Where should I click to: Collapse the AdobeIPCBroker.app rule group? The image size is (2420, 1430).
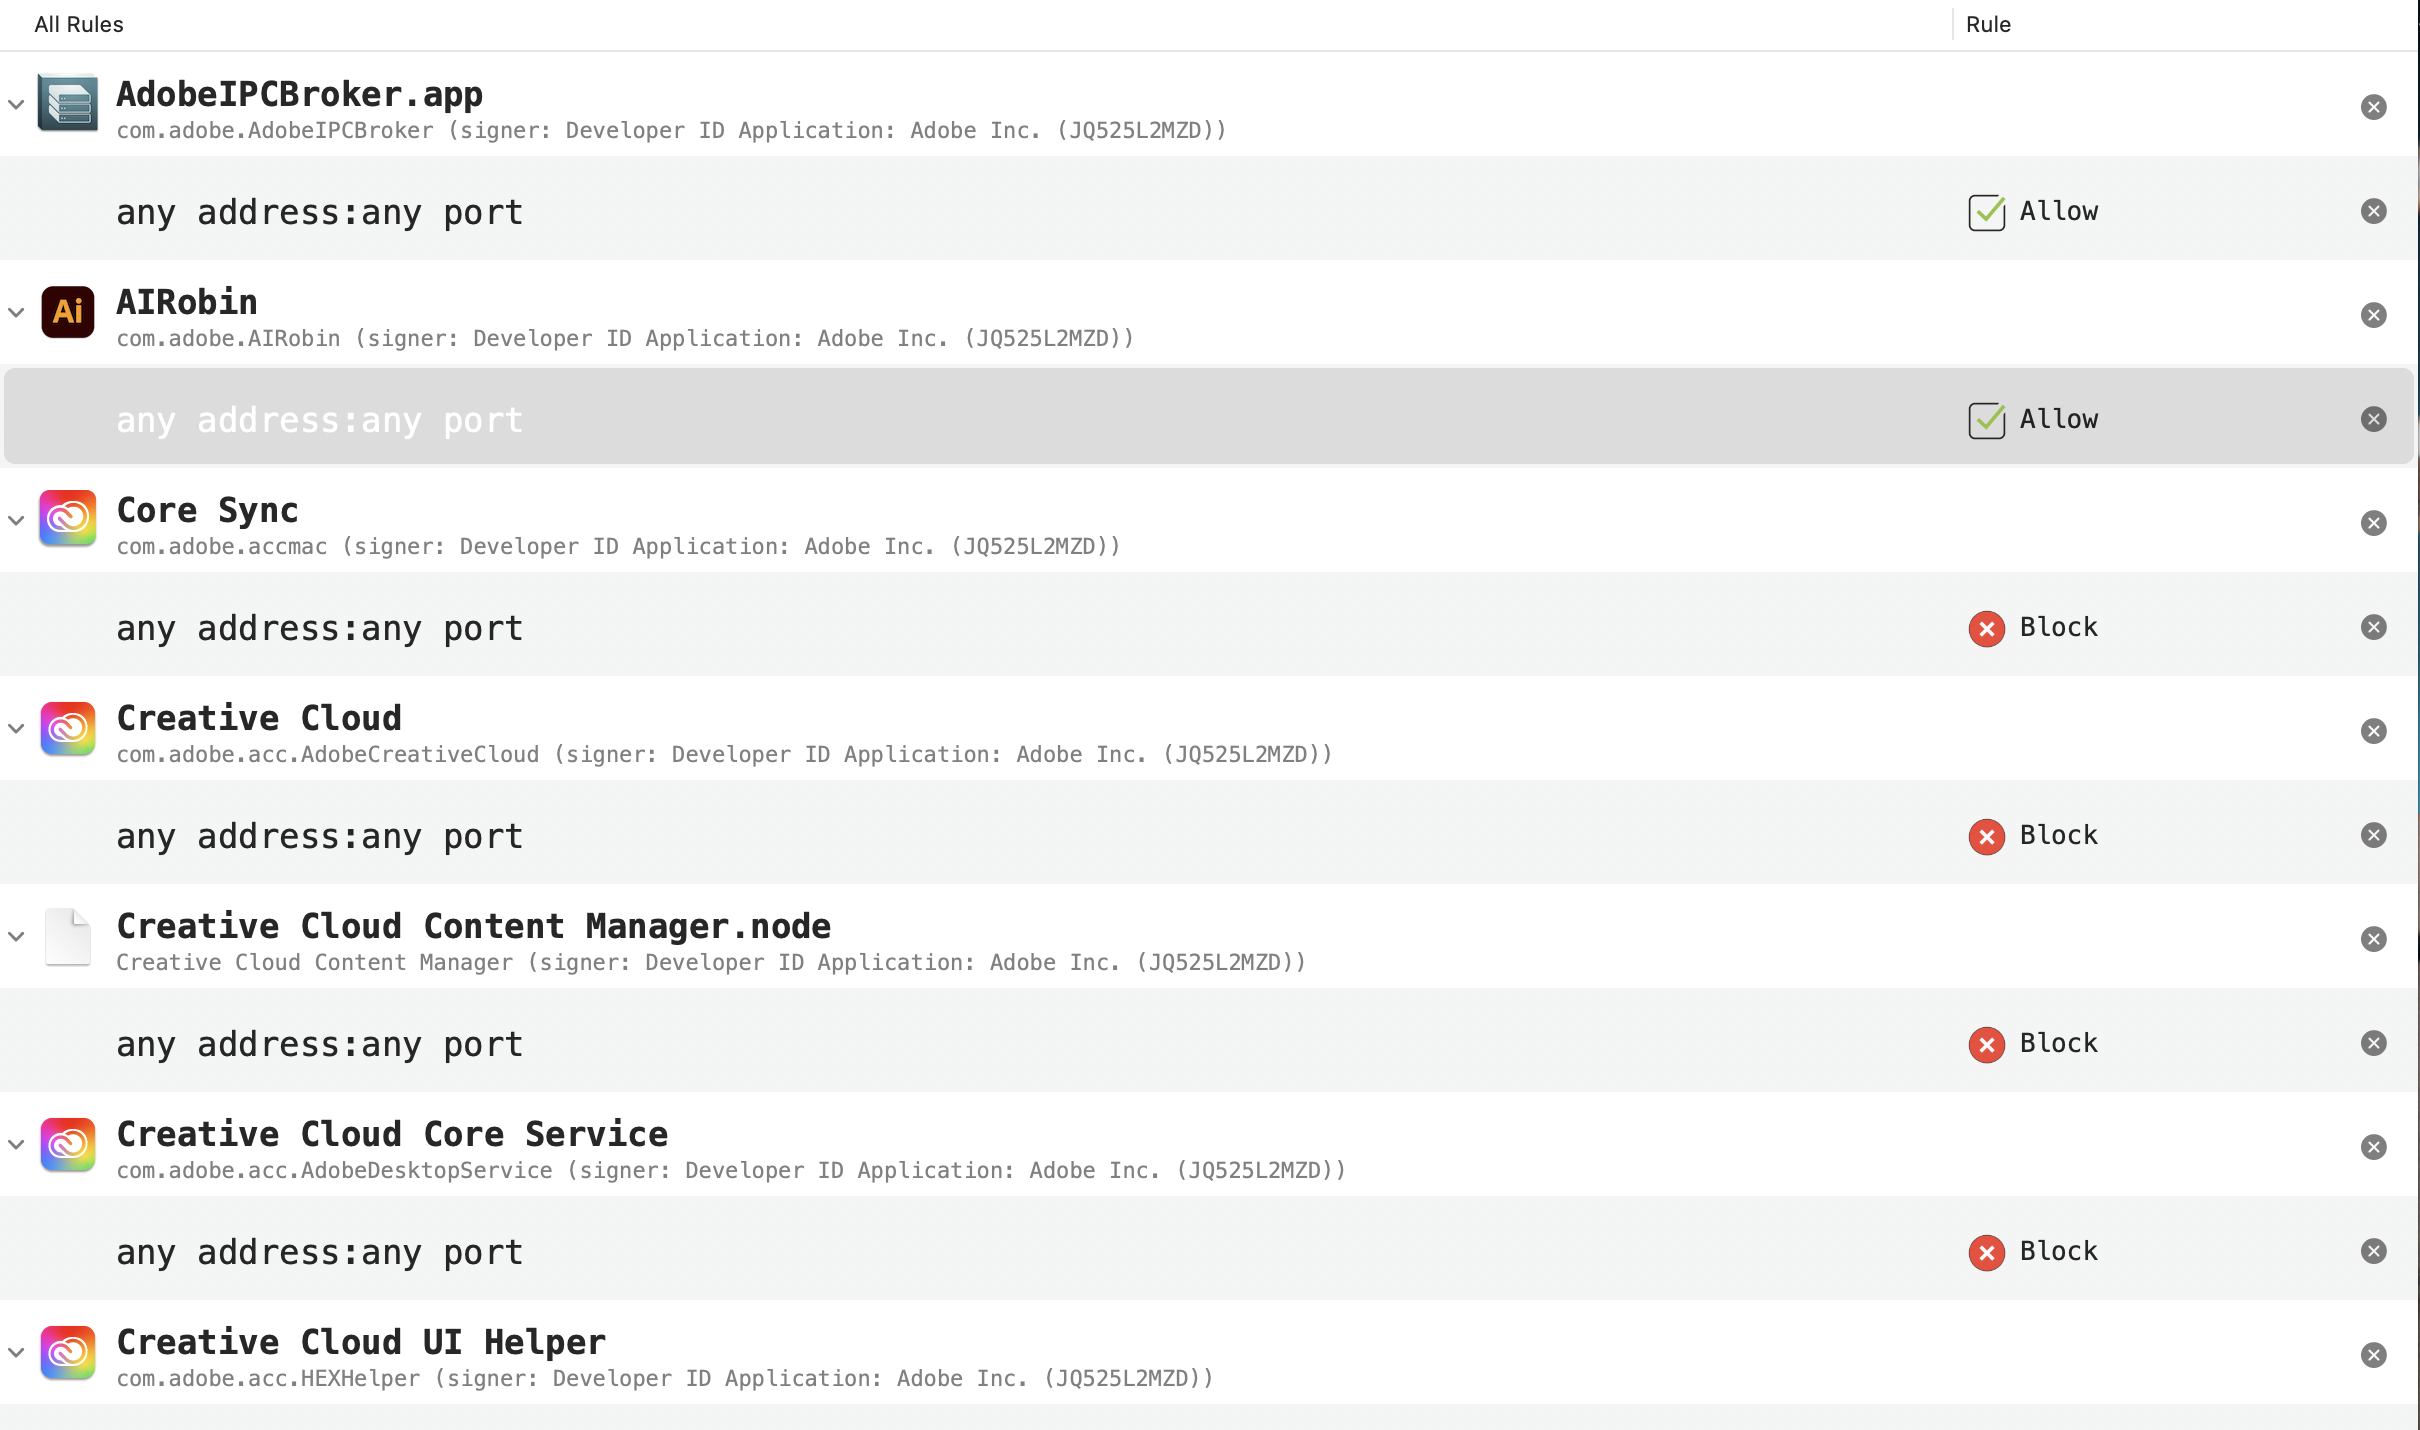coord(16,104)
